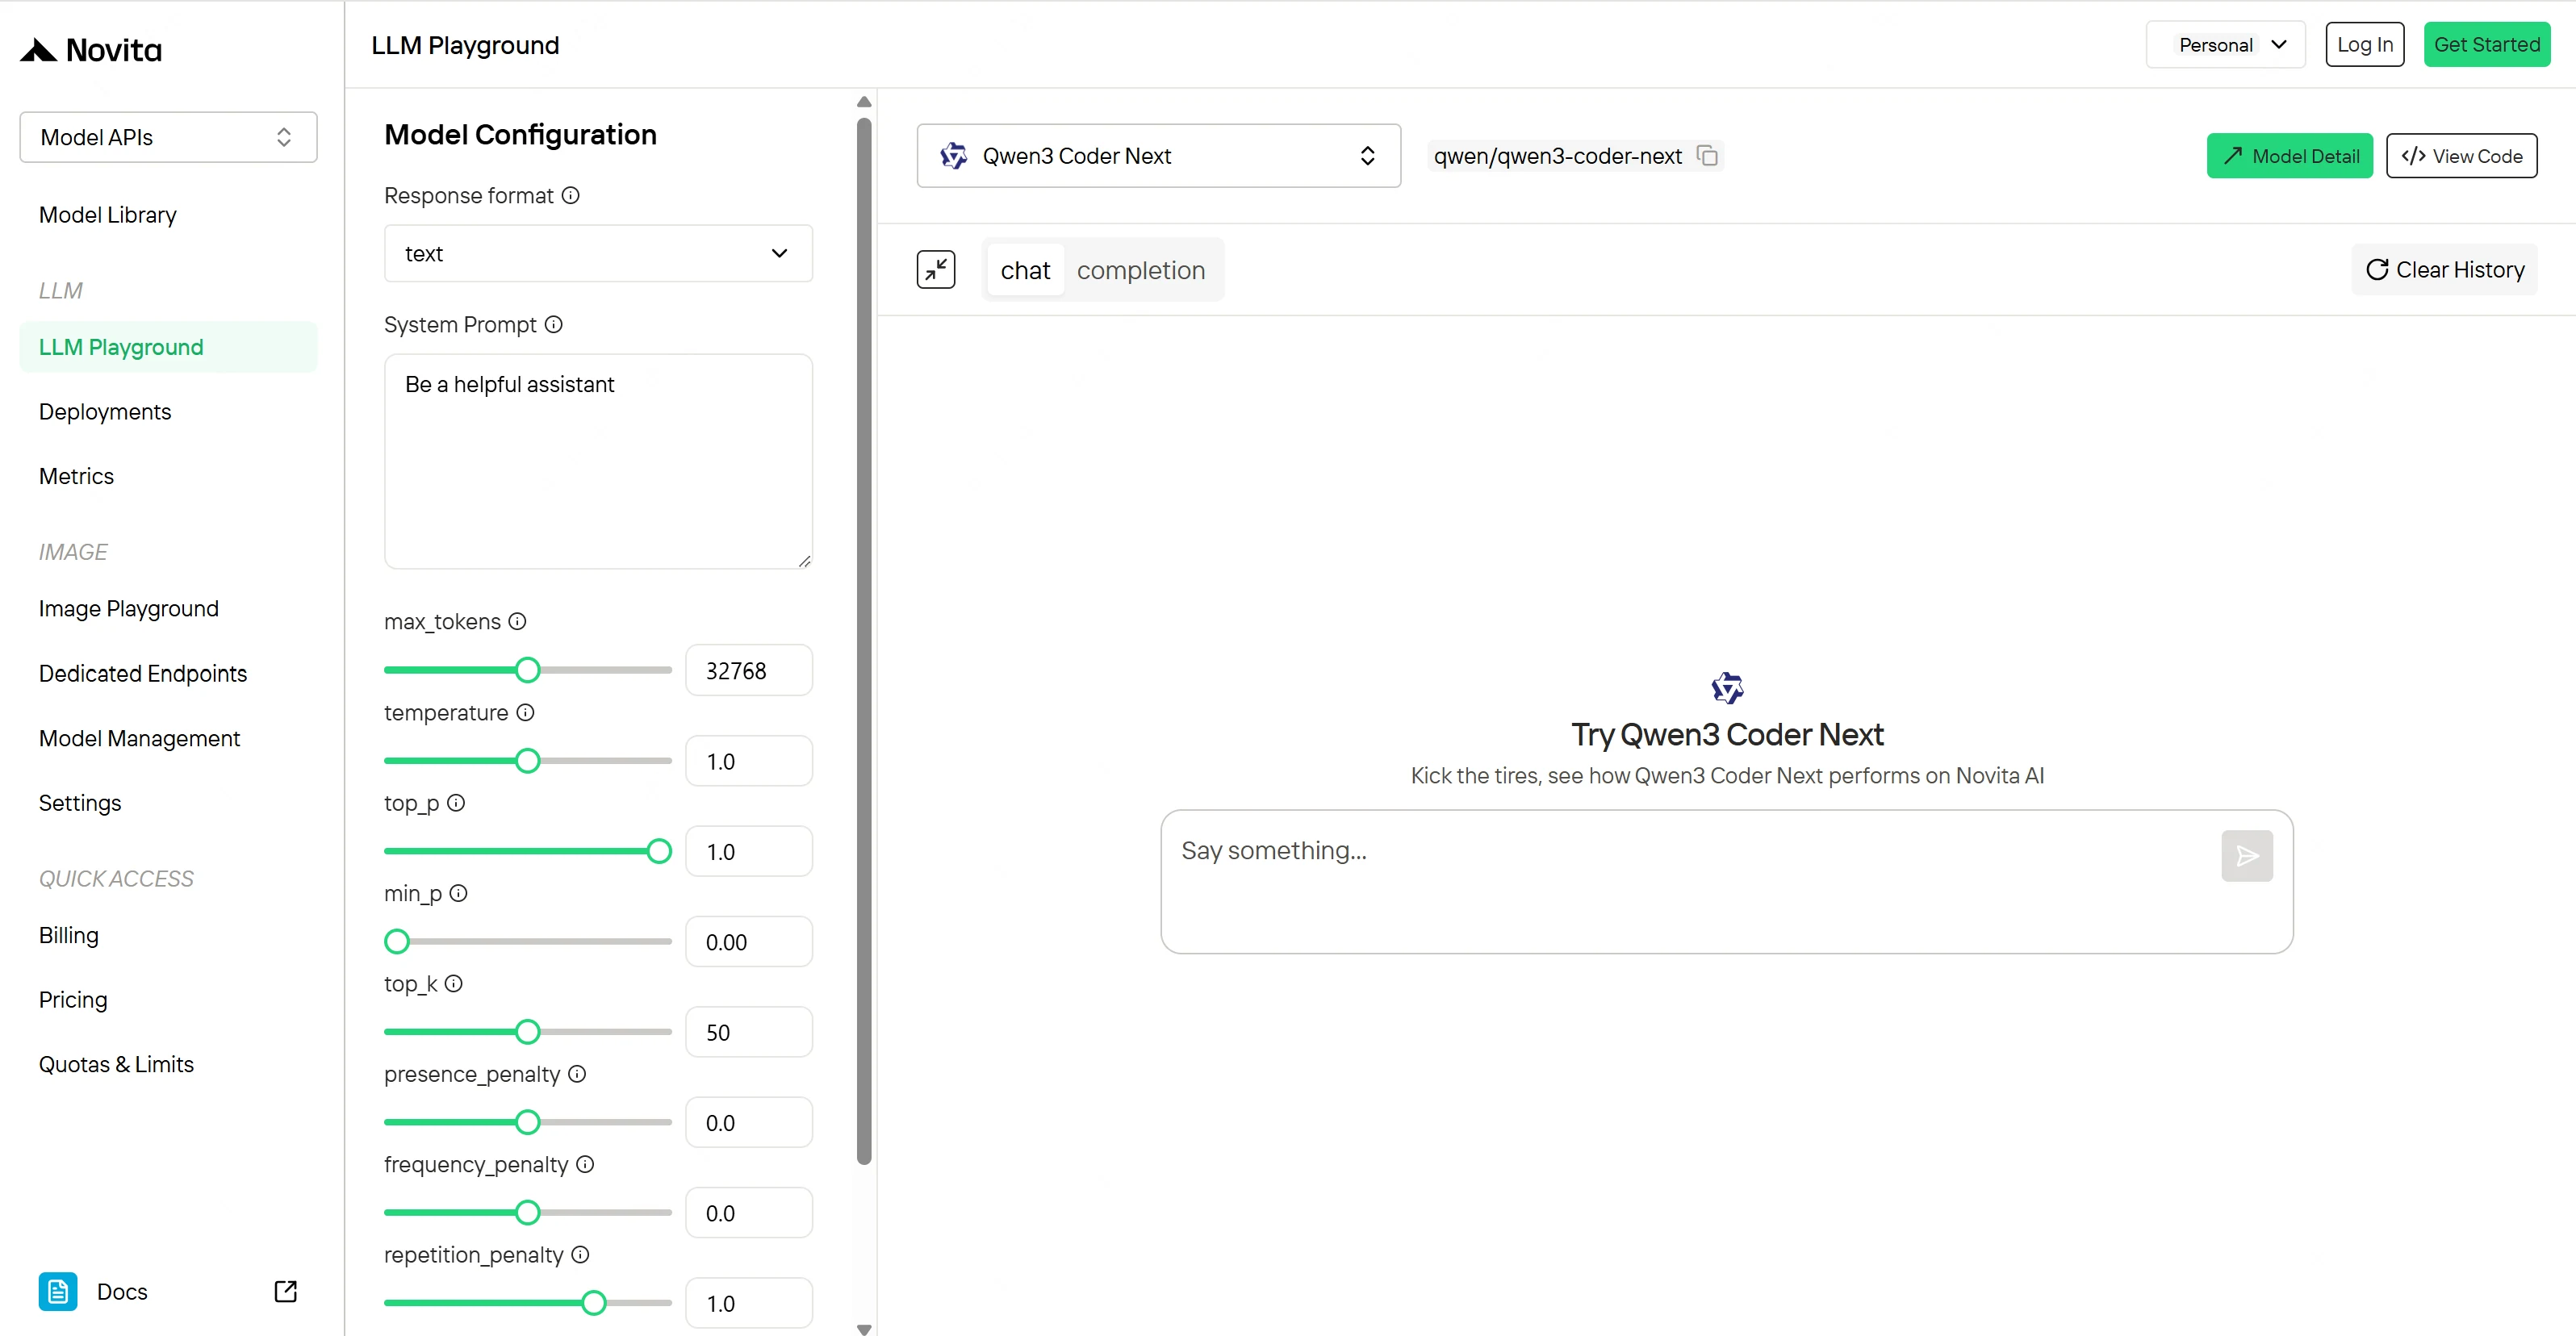Screen dimensions: 2576x1336
Task: Click the send message arrow icon
Action: [x=2247, y=856]
